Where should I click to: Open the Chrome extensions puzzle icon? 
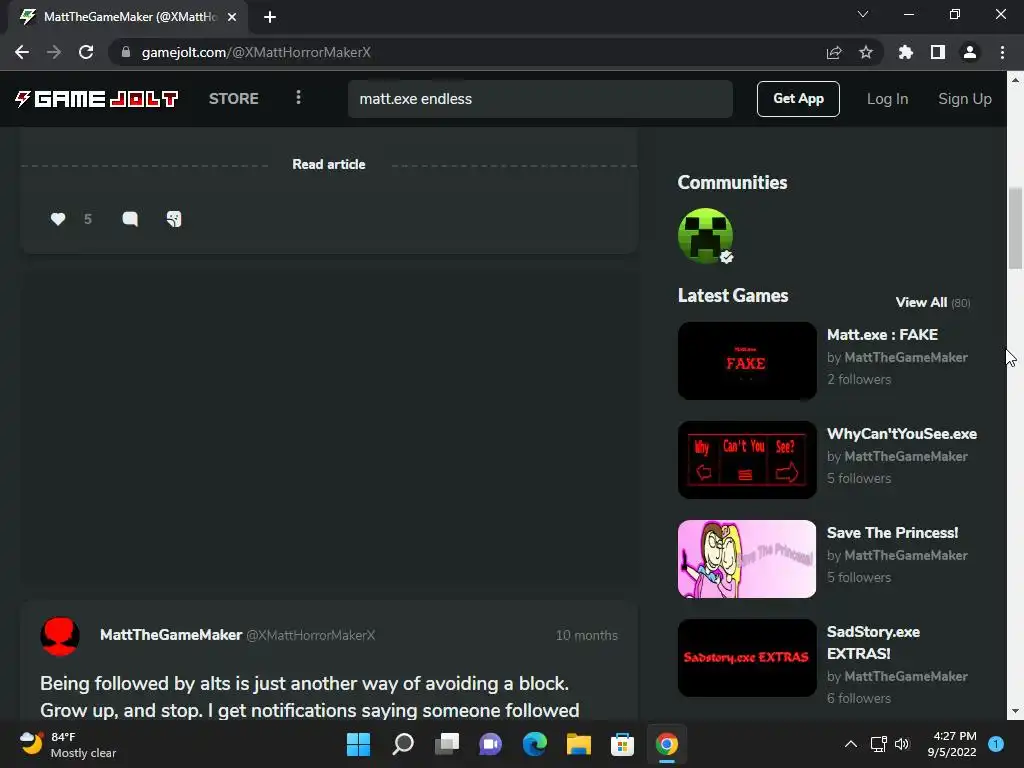(906, 52)
